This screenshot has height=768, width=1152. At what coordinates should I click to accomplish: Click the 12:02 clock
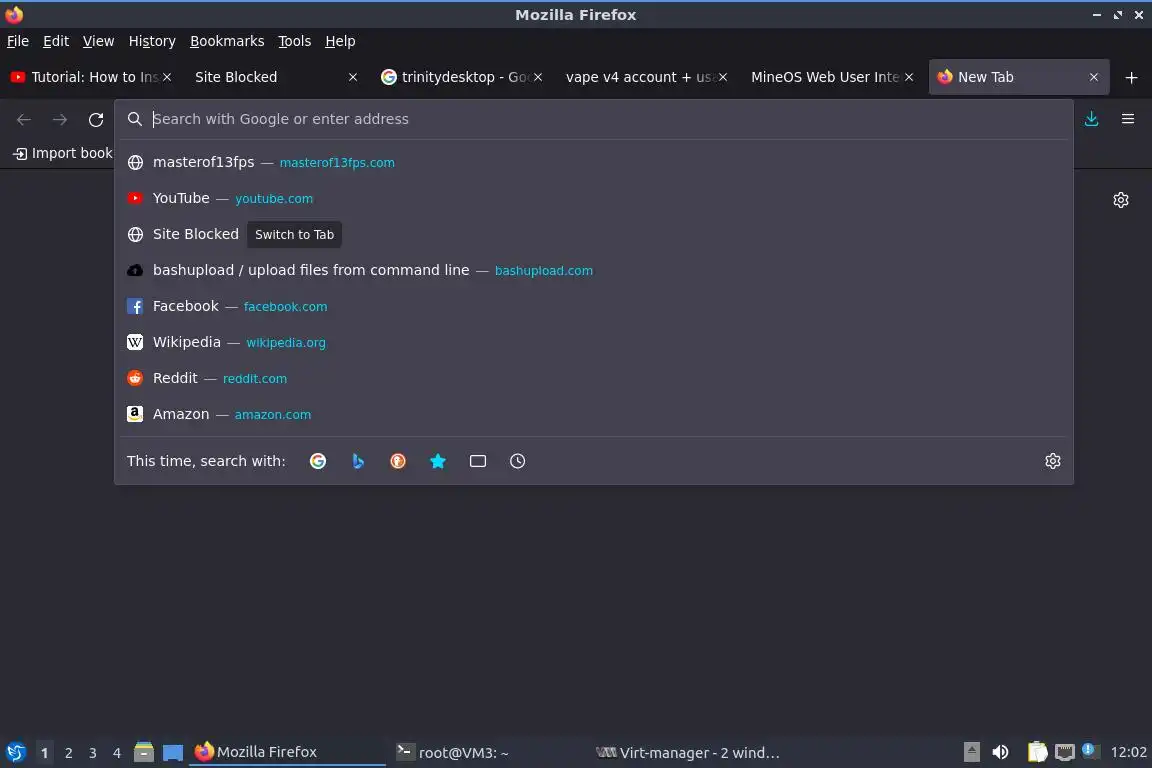click(1128, 752)
